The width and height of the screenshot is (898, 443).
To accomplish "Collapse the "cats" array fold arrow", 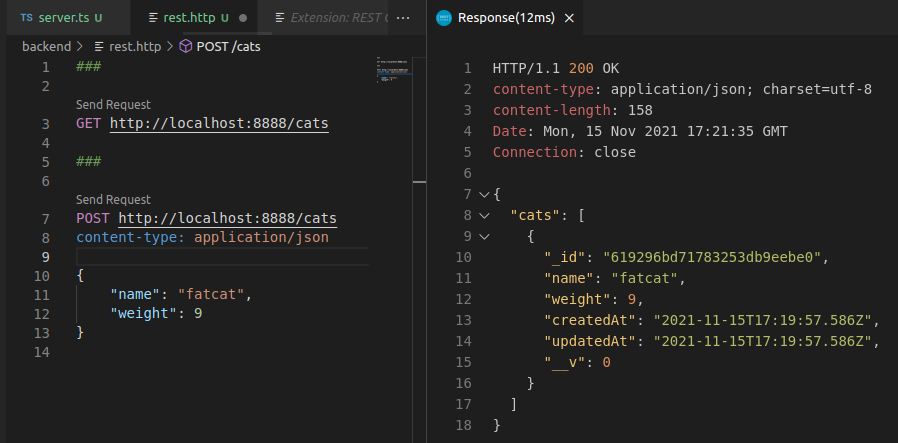I will click(x=484, y=215).
